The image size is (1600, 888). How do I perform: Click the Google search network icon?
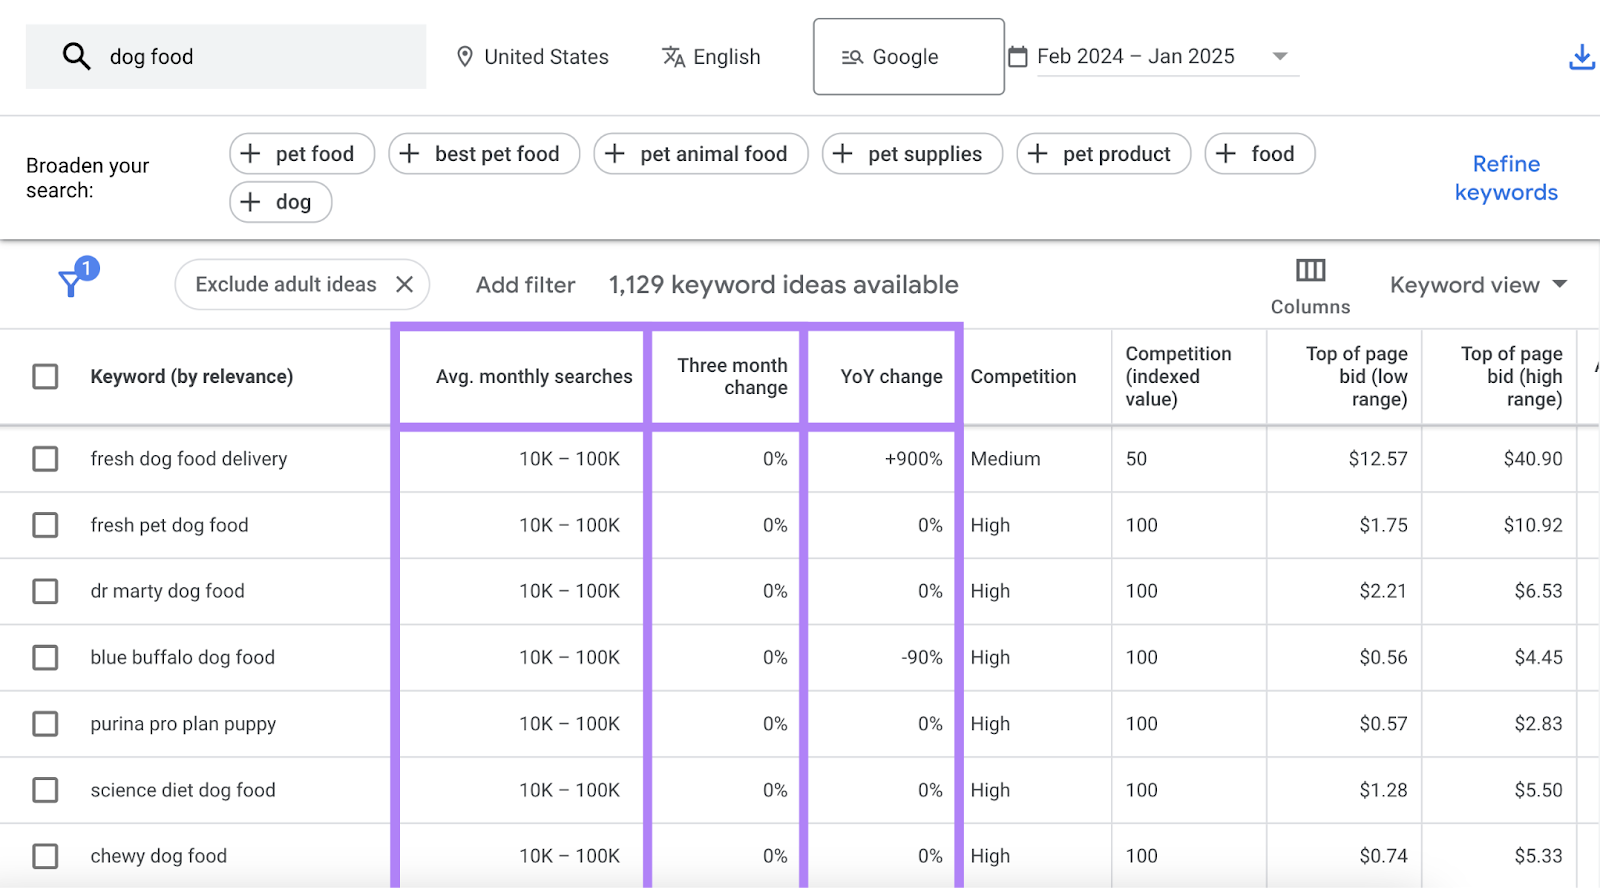click(x=852, y=57)
